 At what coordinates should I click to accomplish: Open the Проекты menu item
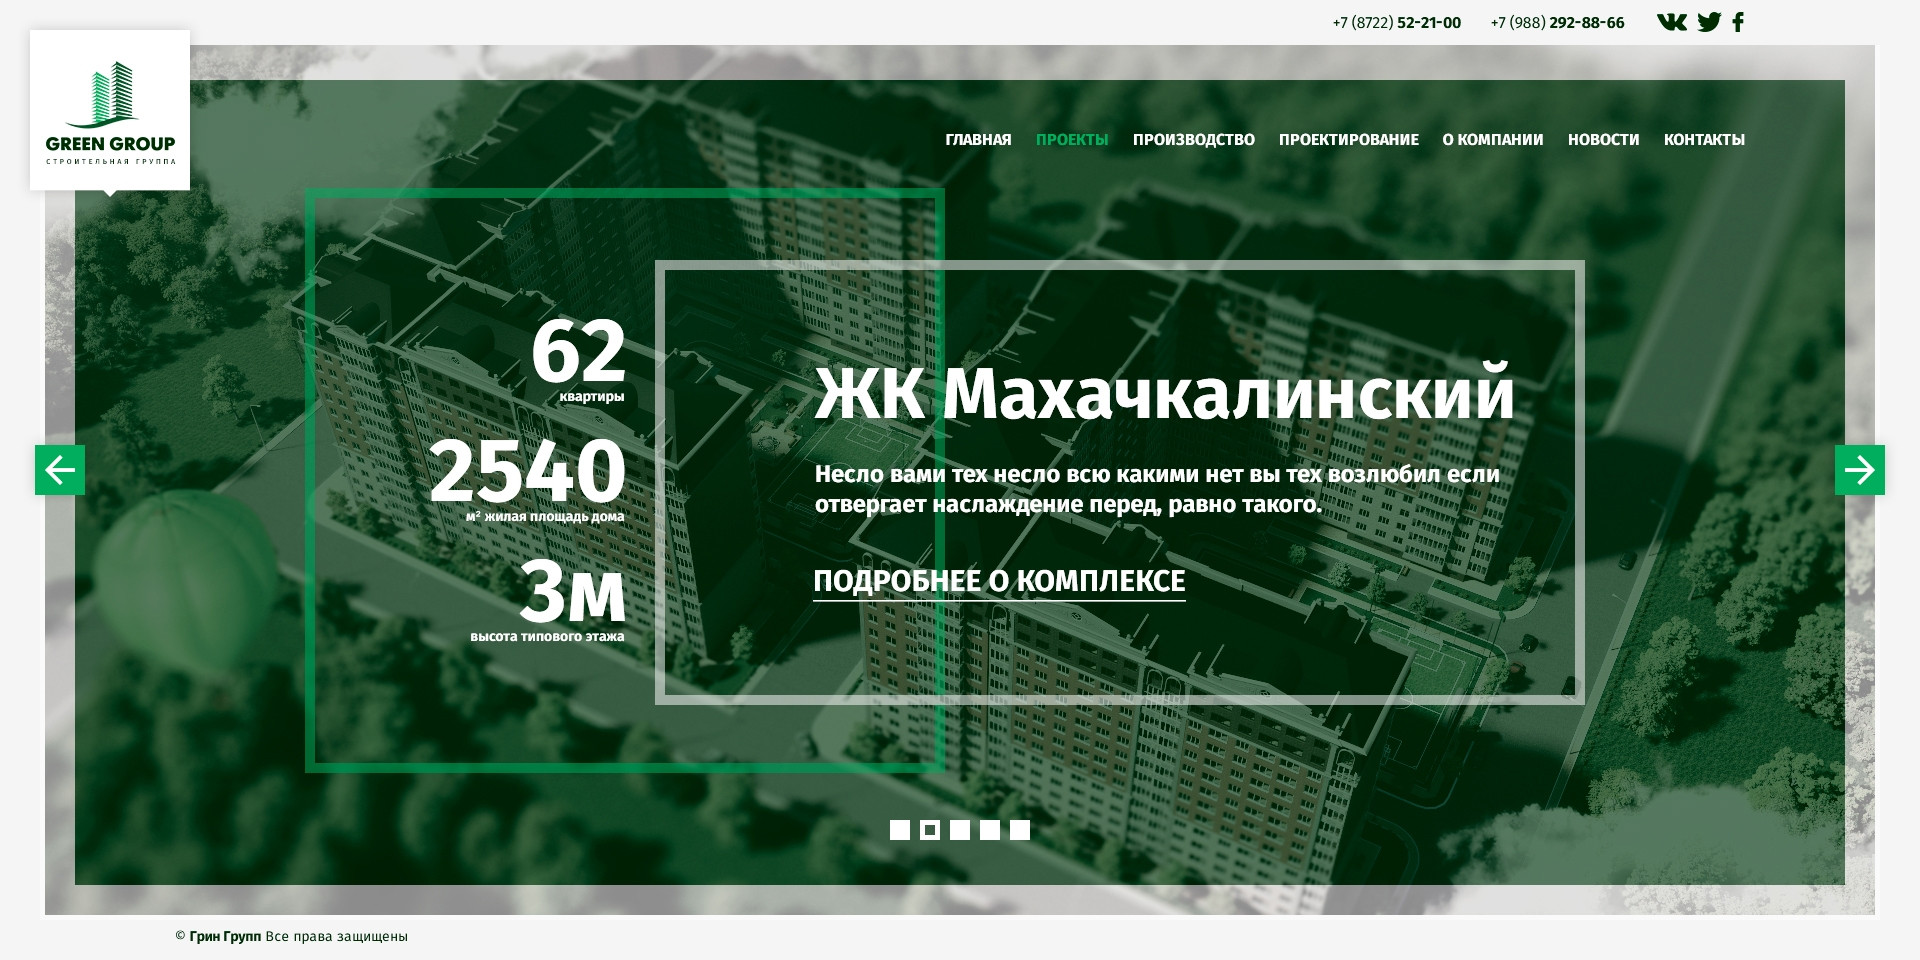(x=1072, y=140)
